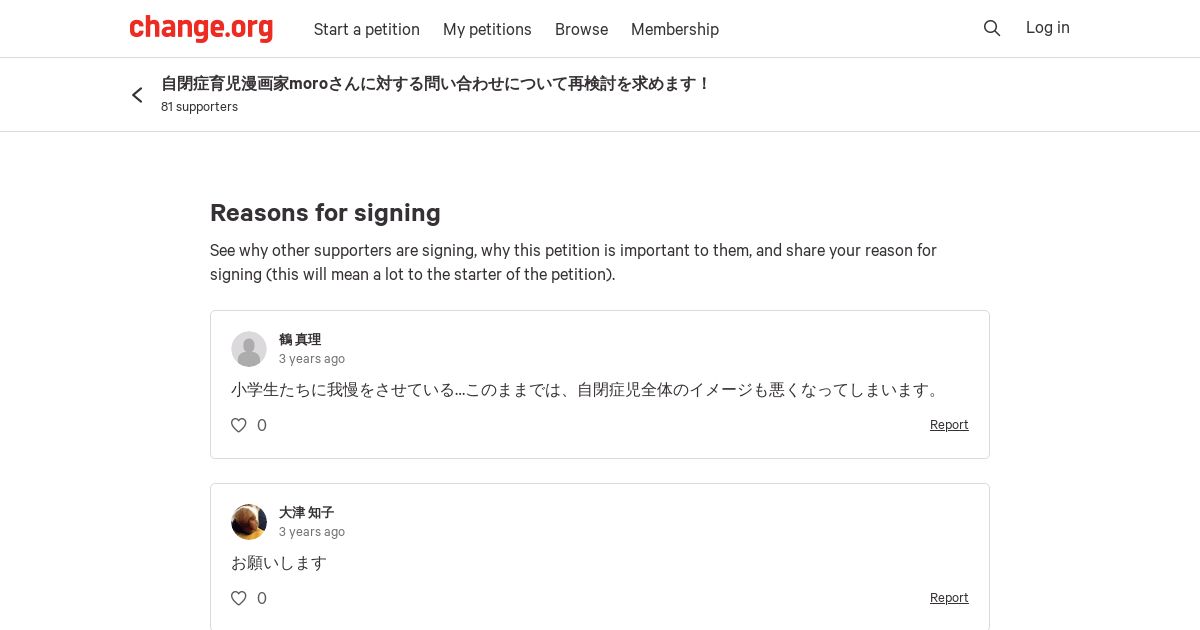Click the like count on the first comment
Image resolution: width=1200 pixels, height=630 pixels.
click(262, 425)
